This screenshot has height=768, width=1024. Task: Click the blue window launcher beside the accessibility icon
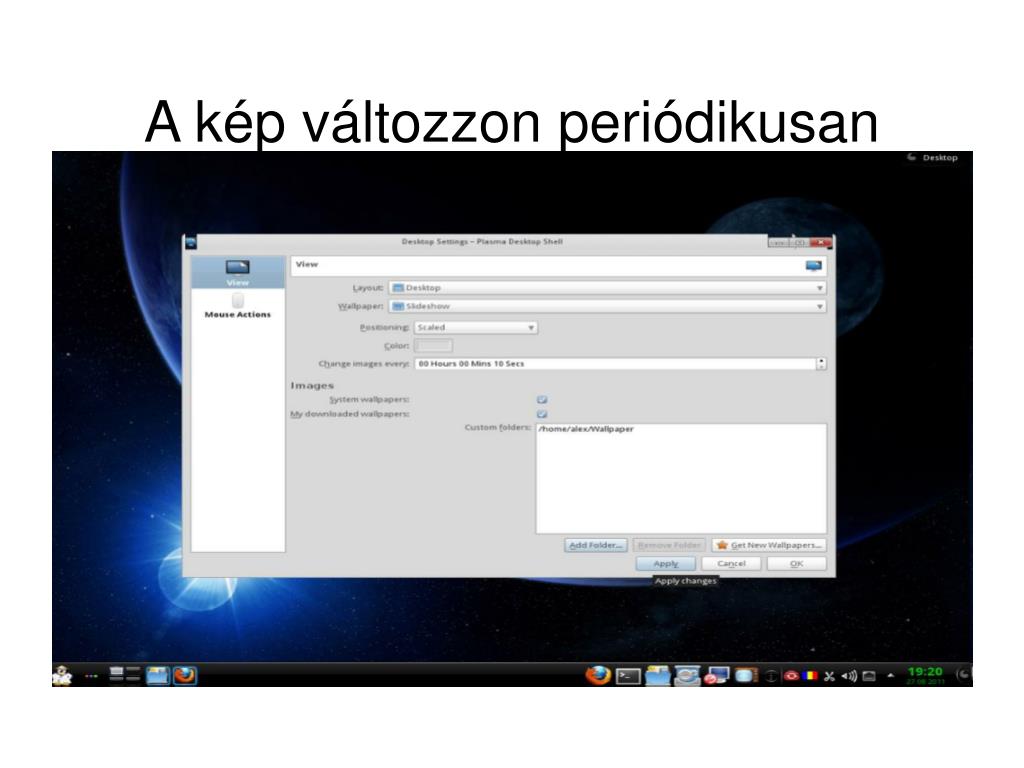click(745, 676)
